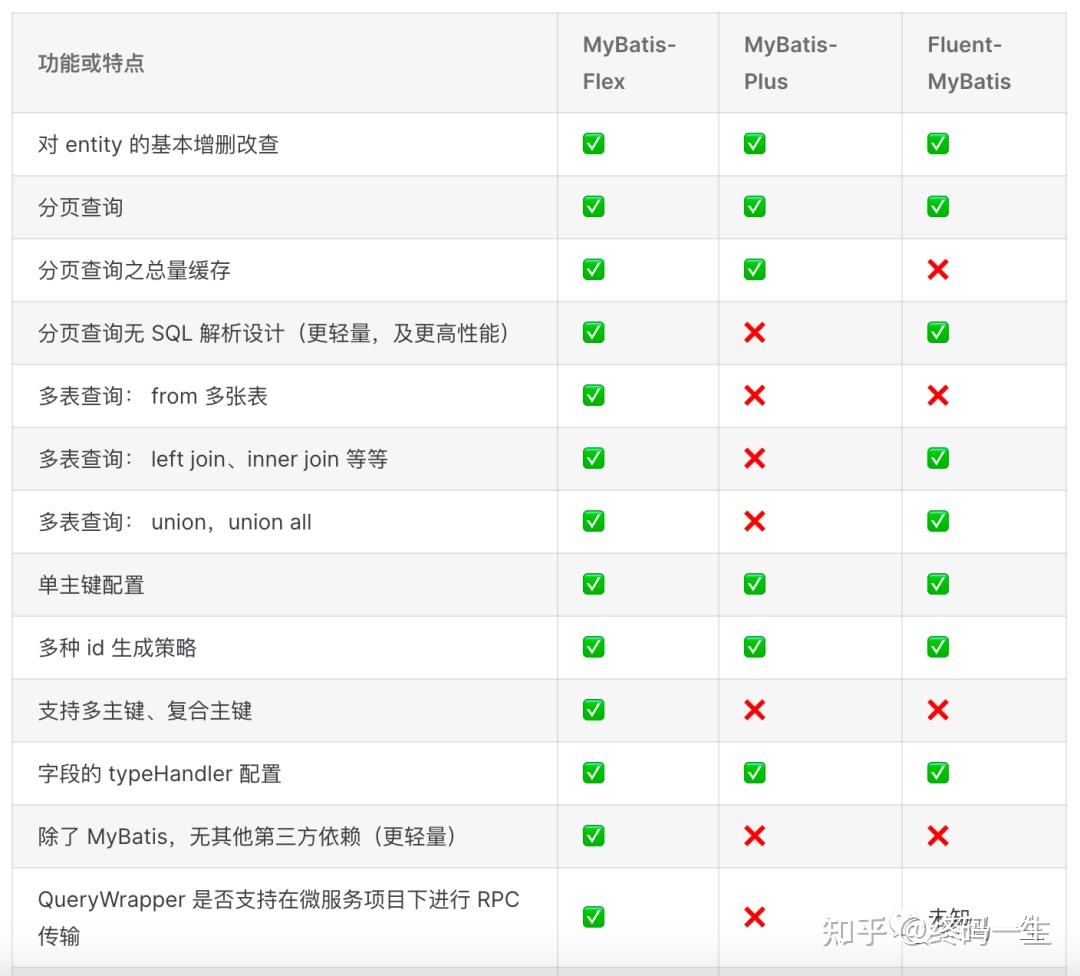Click Fluent-MyBatis red cross for 第三方依赖 row
This screenshot has width=1080, height=976.
coord(937,835)
